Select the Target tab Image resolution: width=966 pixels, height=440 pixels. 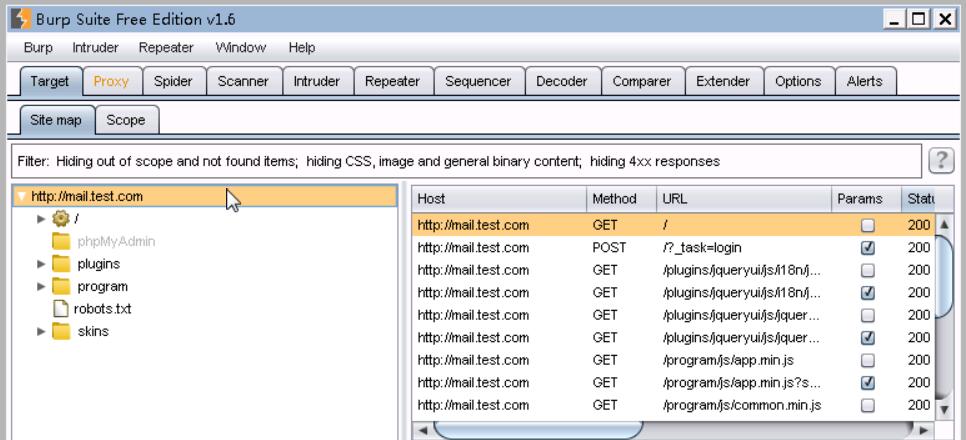[x=50, y=81]
